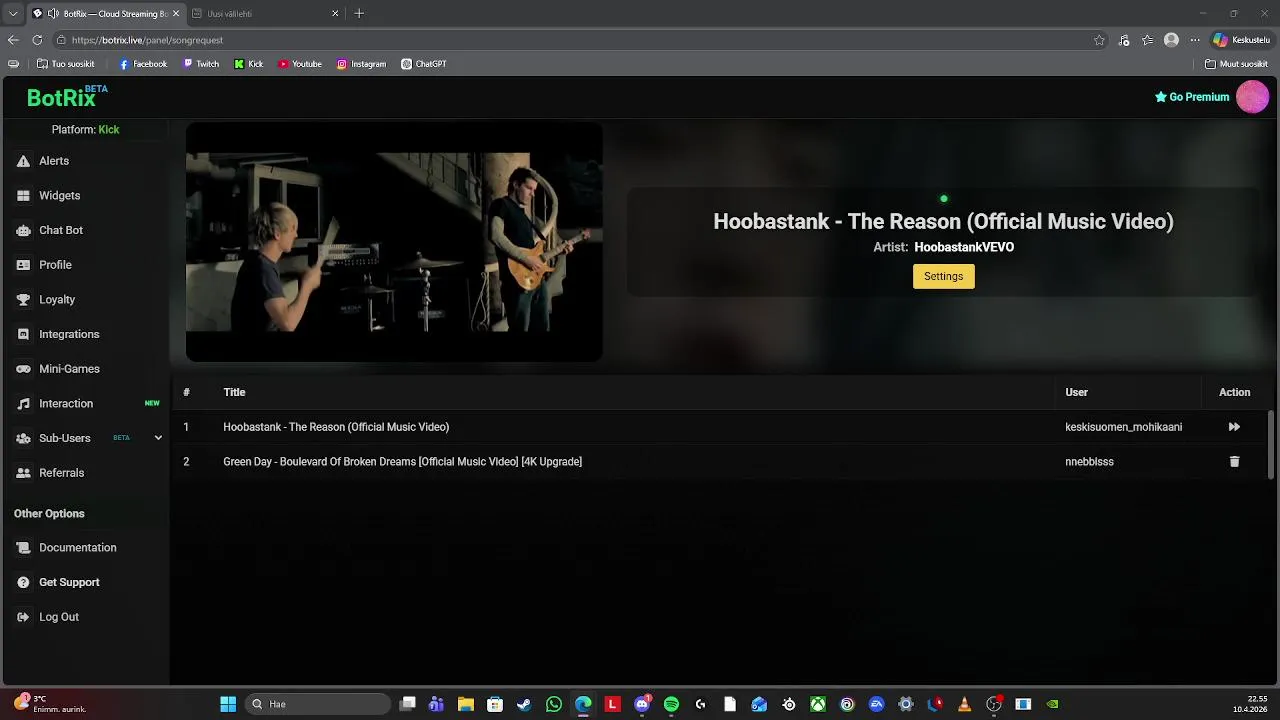The height and width of the screenshot is (720, 1280).
Task: Open VLC media player from taskbar
Action: click(x=965, y=705)
